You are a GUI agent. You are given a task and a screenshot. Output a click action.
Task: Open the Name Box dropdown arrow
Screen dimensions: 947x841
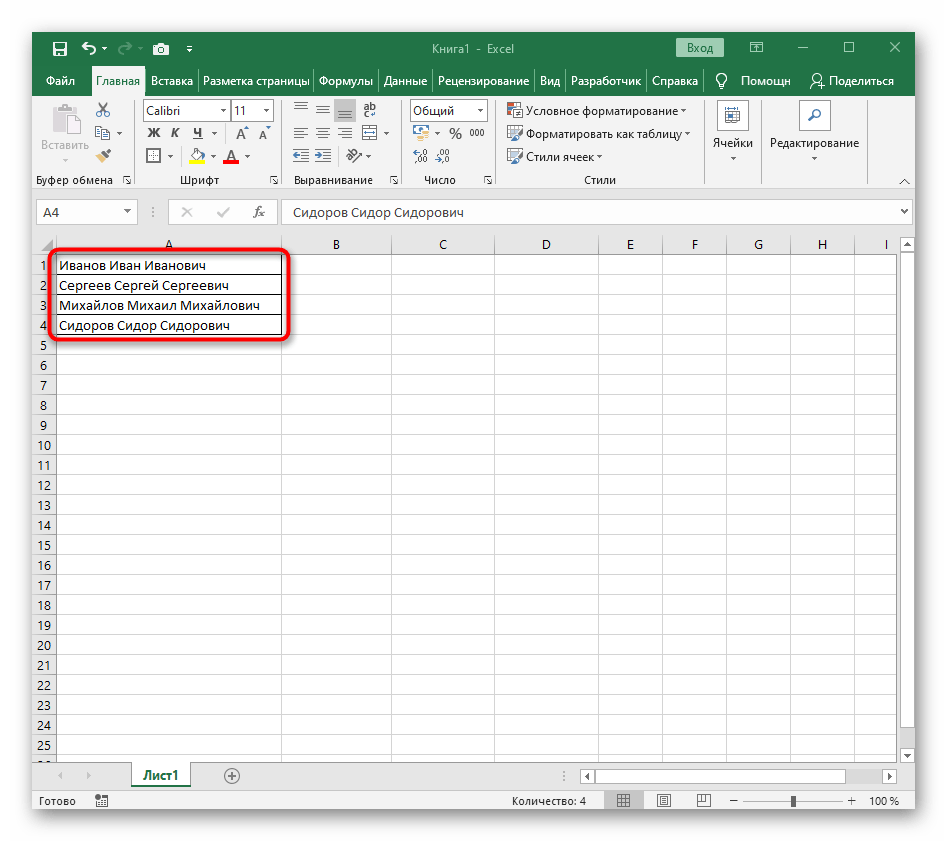[x=127, y=212]
